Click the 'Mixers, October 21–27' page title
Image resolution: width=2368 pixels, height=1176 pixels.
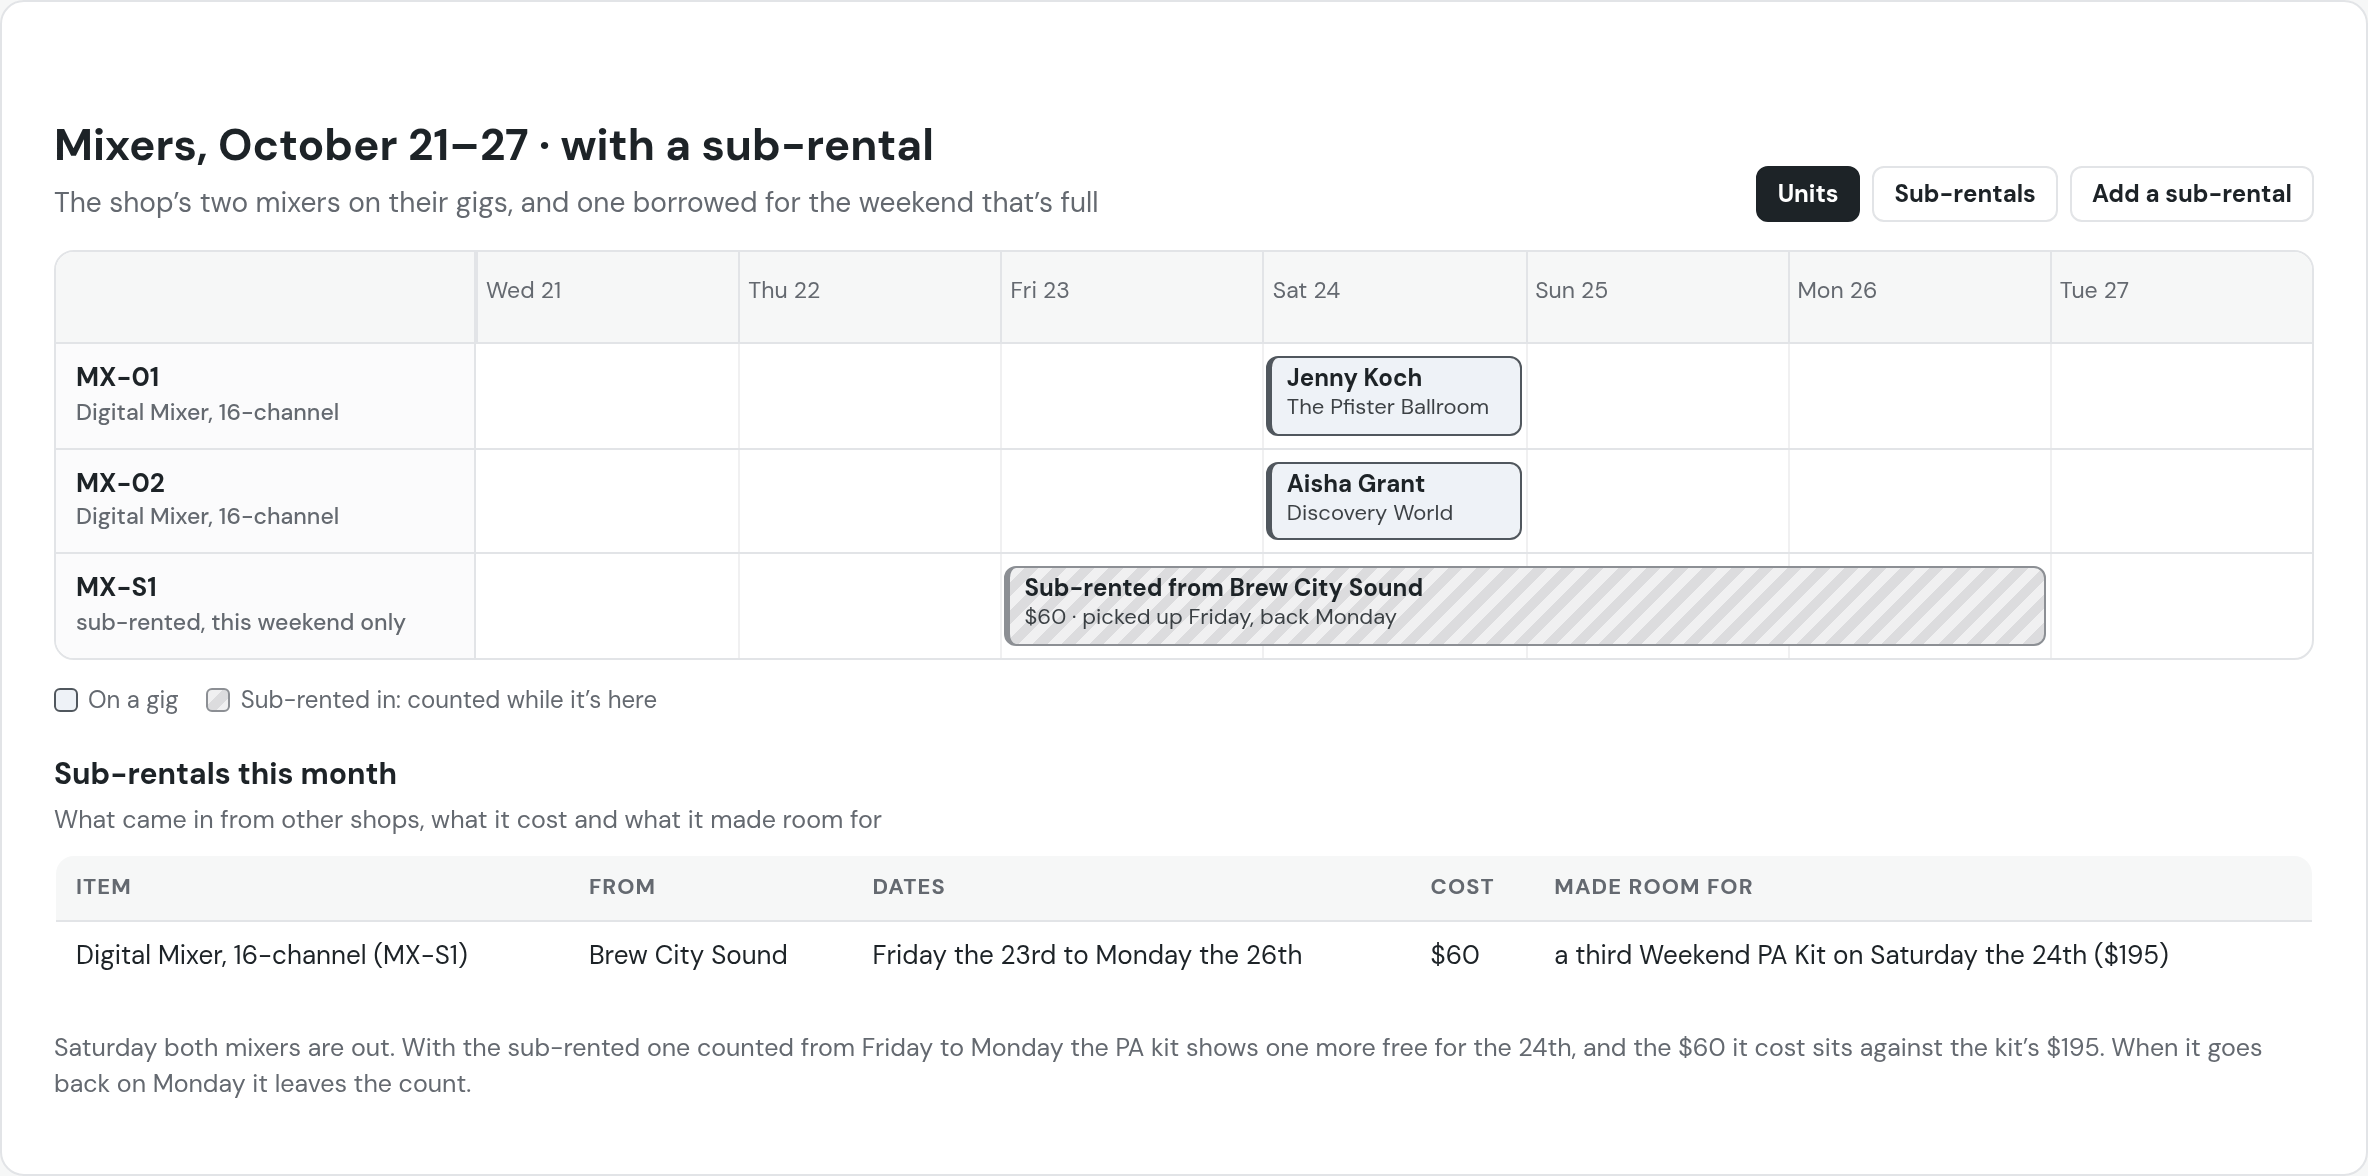pyautogui.click(x=494, y=145)
